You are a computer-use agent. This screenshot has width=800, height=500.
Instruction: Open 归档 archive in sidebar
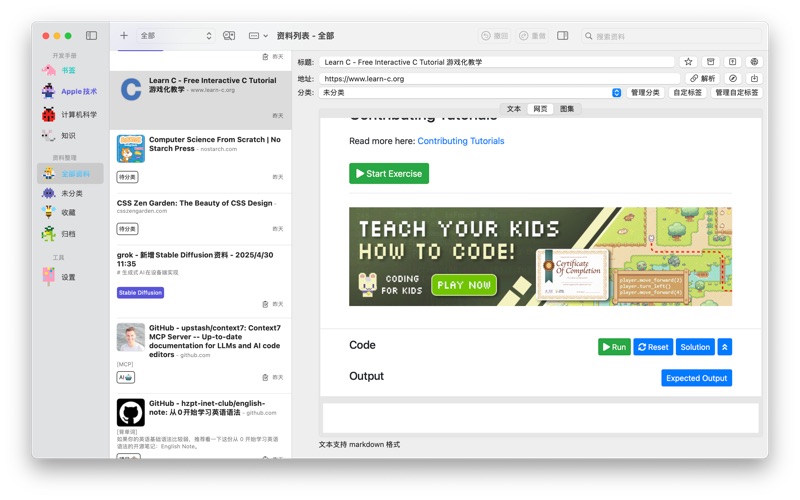(68, 234)
